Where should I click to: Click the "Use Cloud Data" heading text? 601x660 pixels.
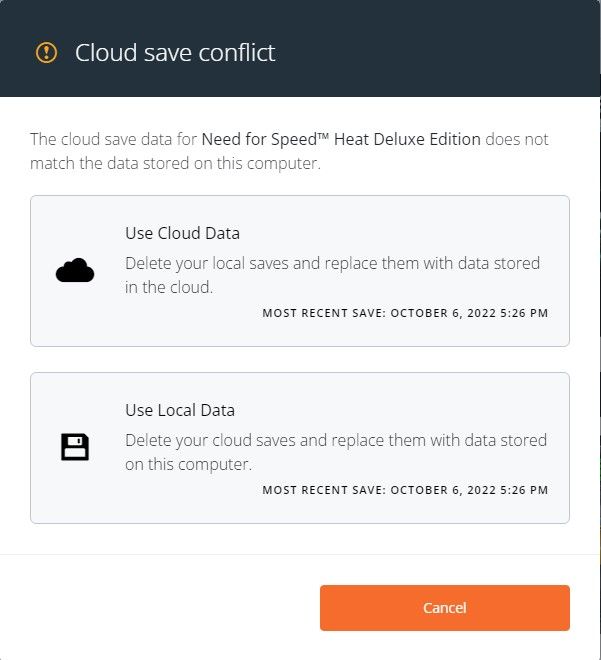pos(182,233)
